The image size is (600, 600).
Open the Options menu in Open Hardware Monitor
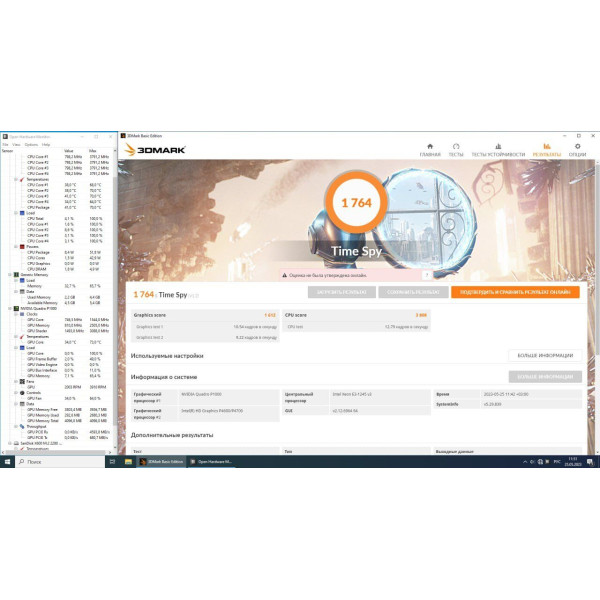click(x=31, y=145)
